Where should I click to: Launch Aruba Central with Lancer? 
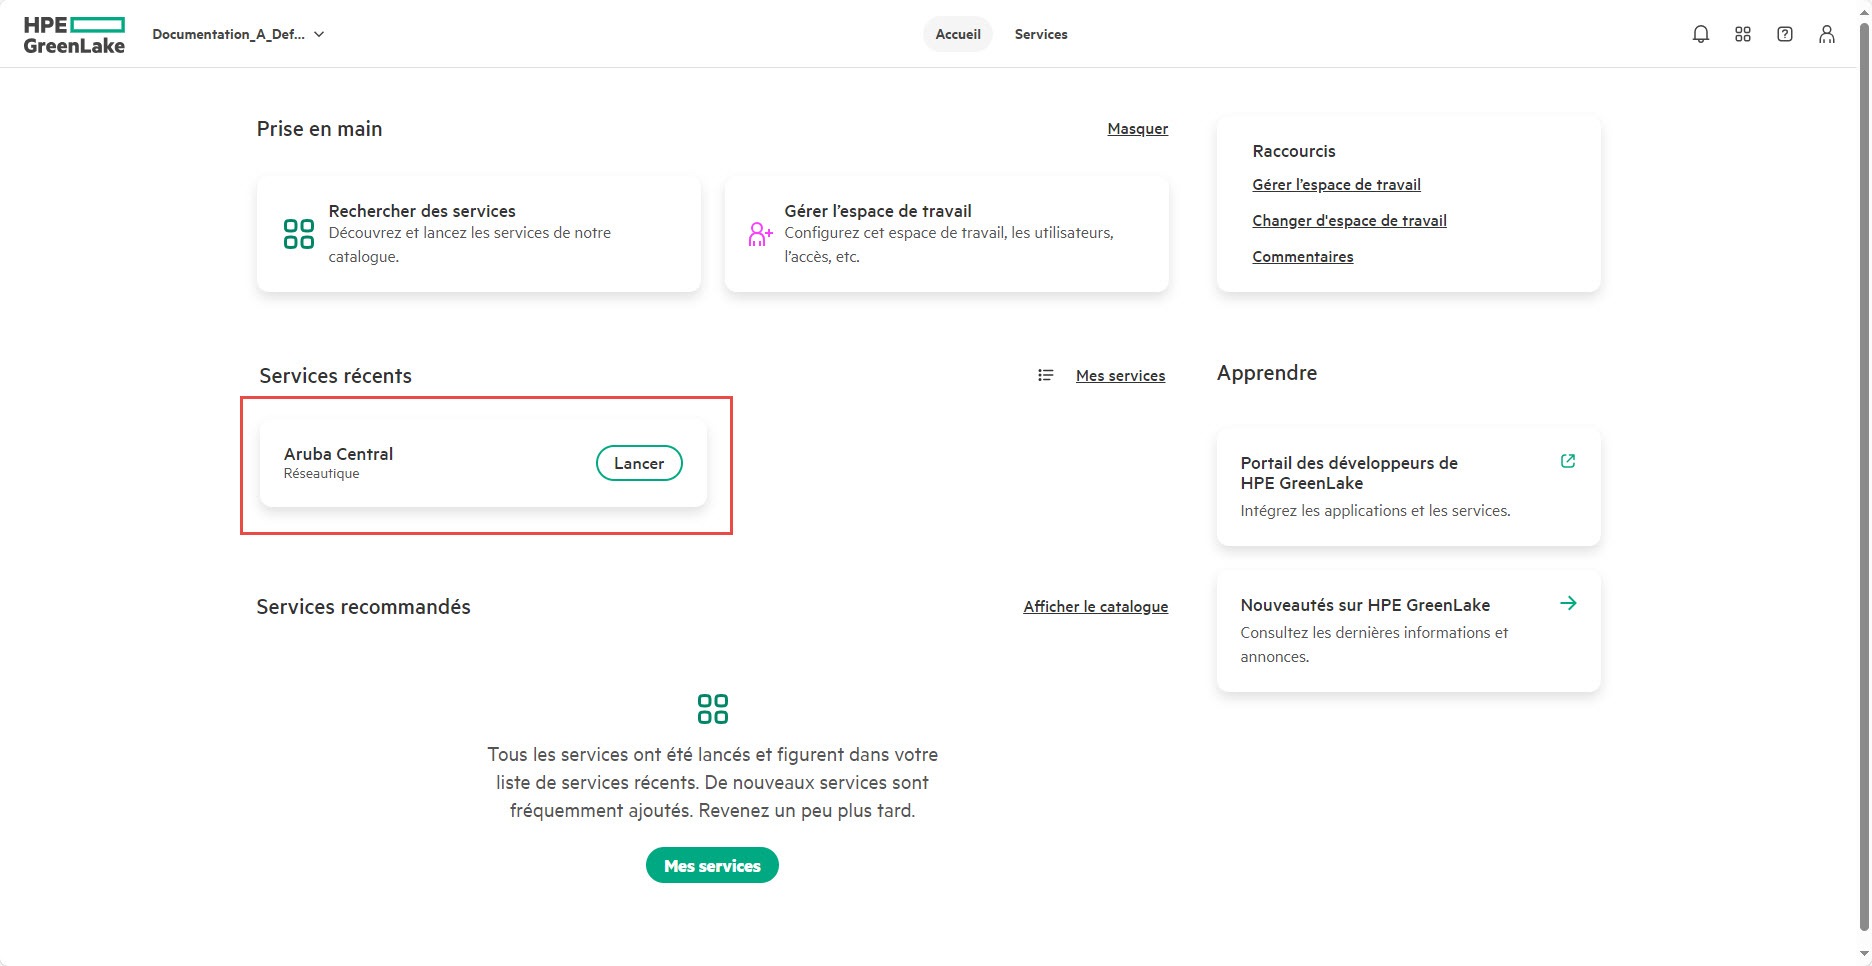[638, 463]
